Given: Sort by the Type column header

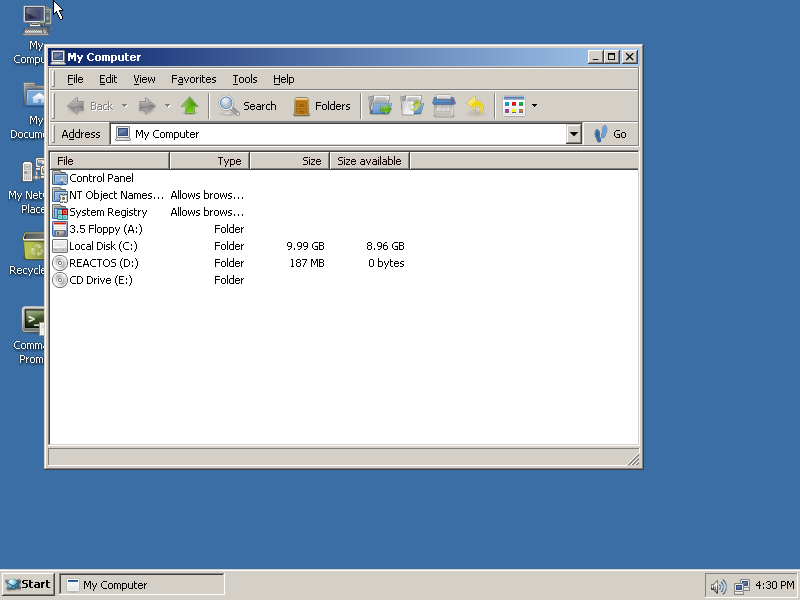Looking at the screenshot, I should (209, 161).
